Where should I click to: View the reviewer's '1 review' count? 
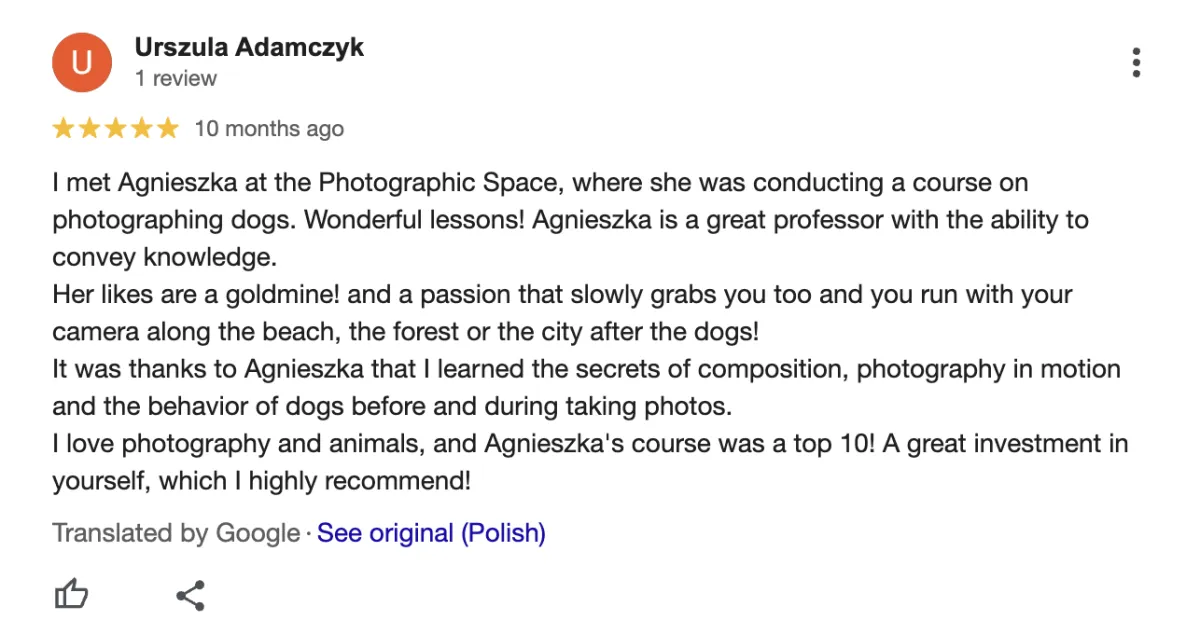(176, 78)
